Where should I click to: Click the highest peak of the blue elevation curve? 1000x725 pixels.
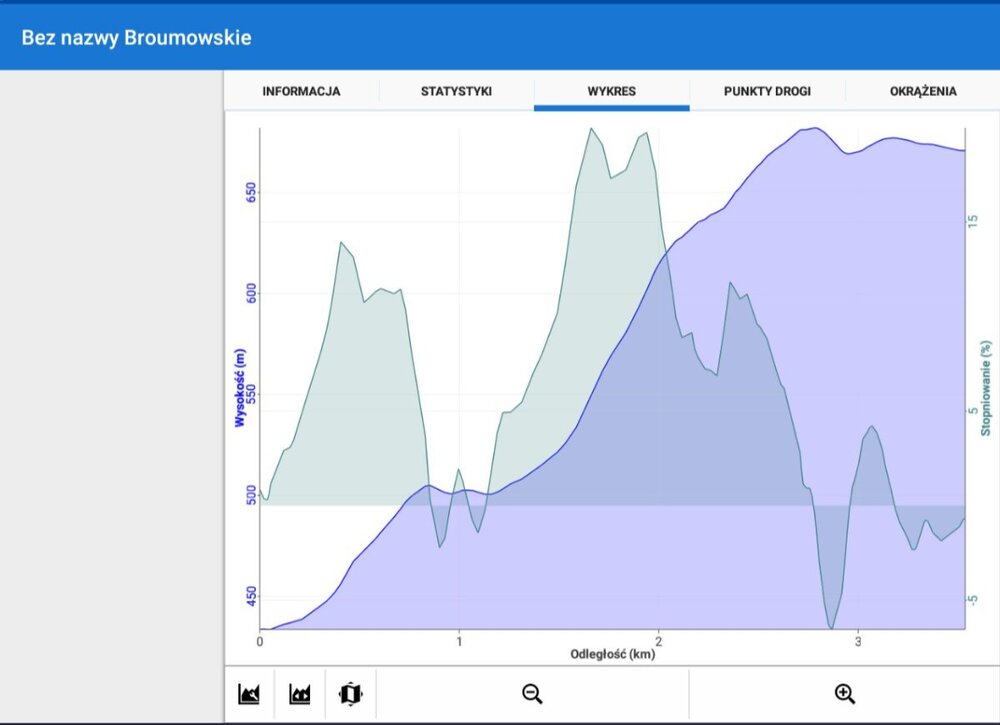click(x=815, y=128)
